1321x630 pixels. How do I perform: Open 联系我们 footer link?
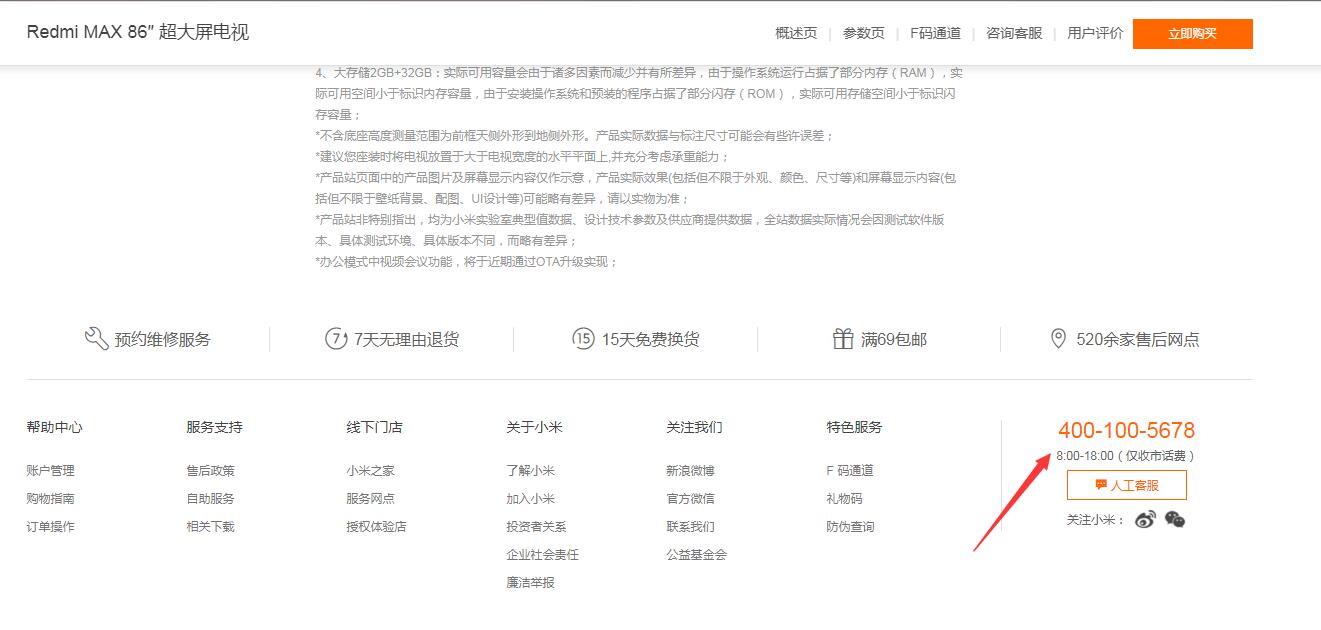691,526
